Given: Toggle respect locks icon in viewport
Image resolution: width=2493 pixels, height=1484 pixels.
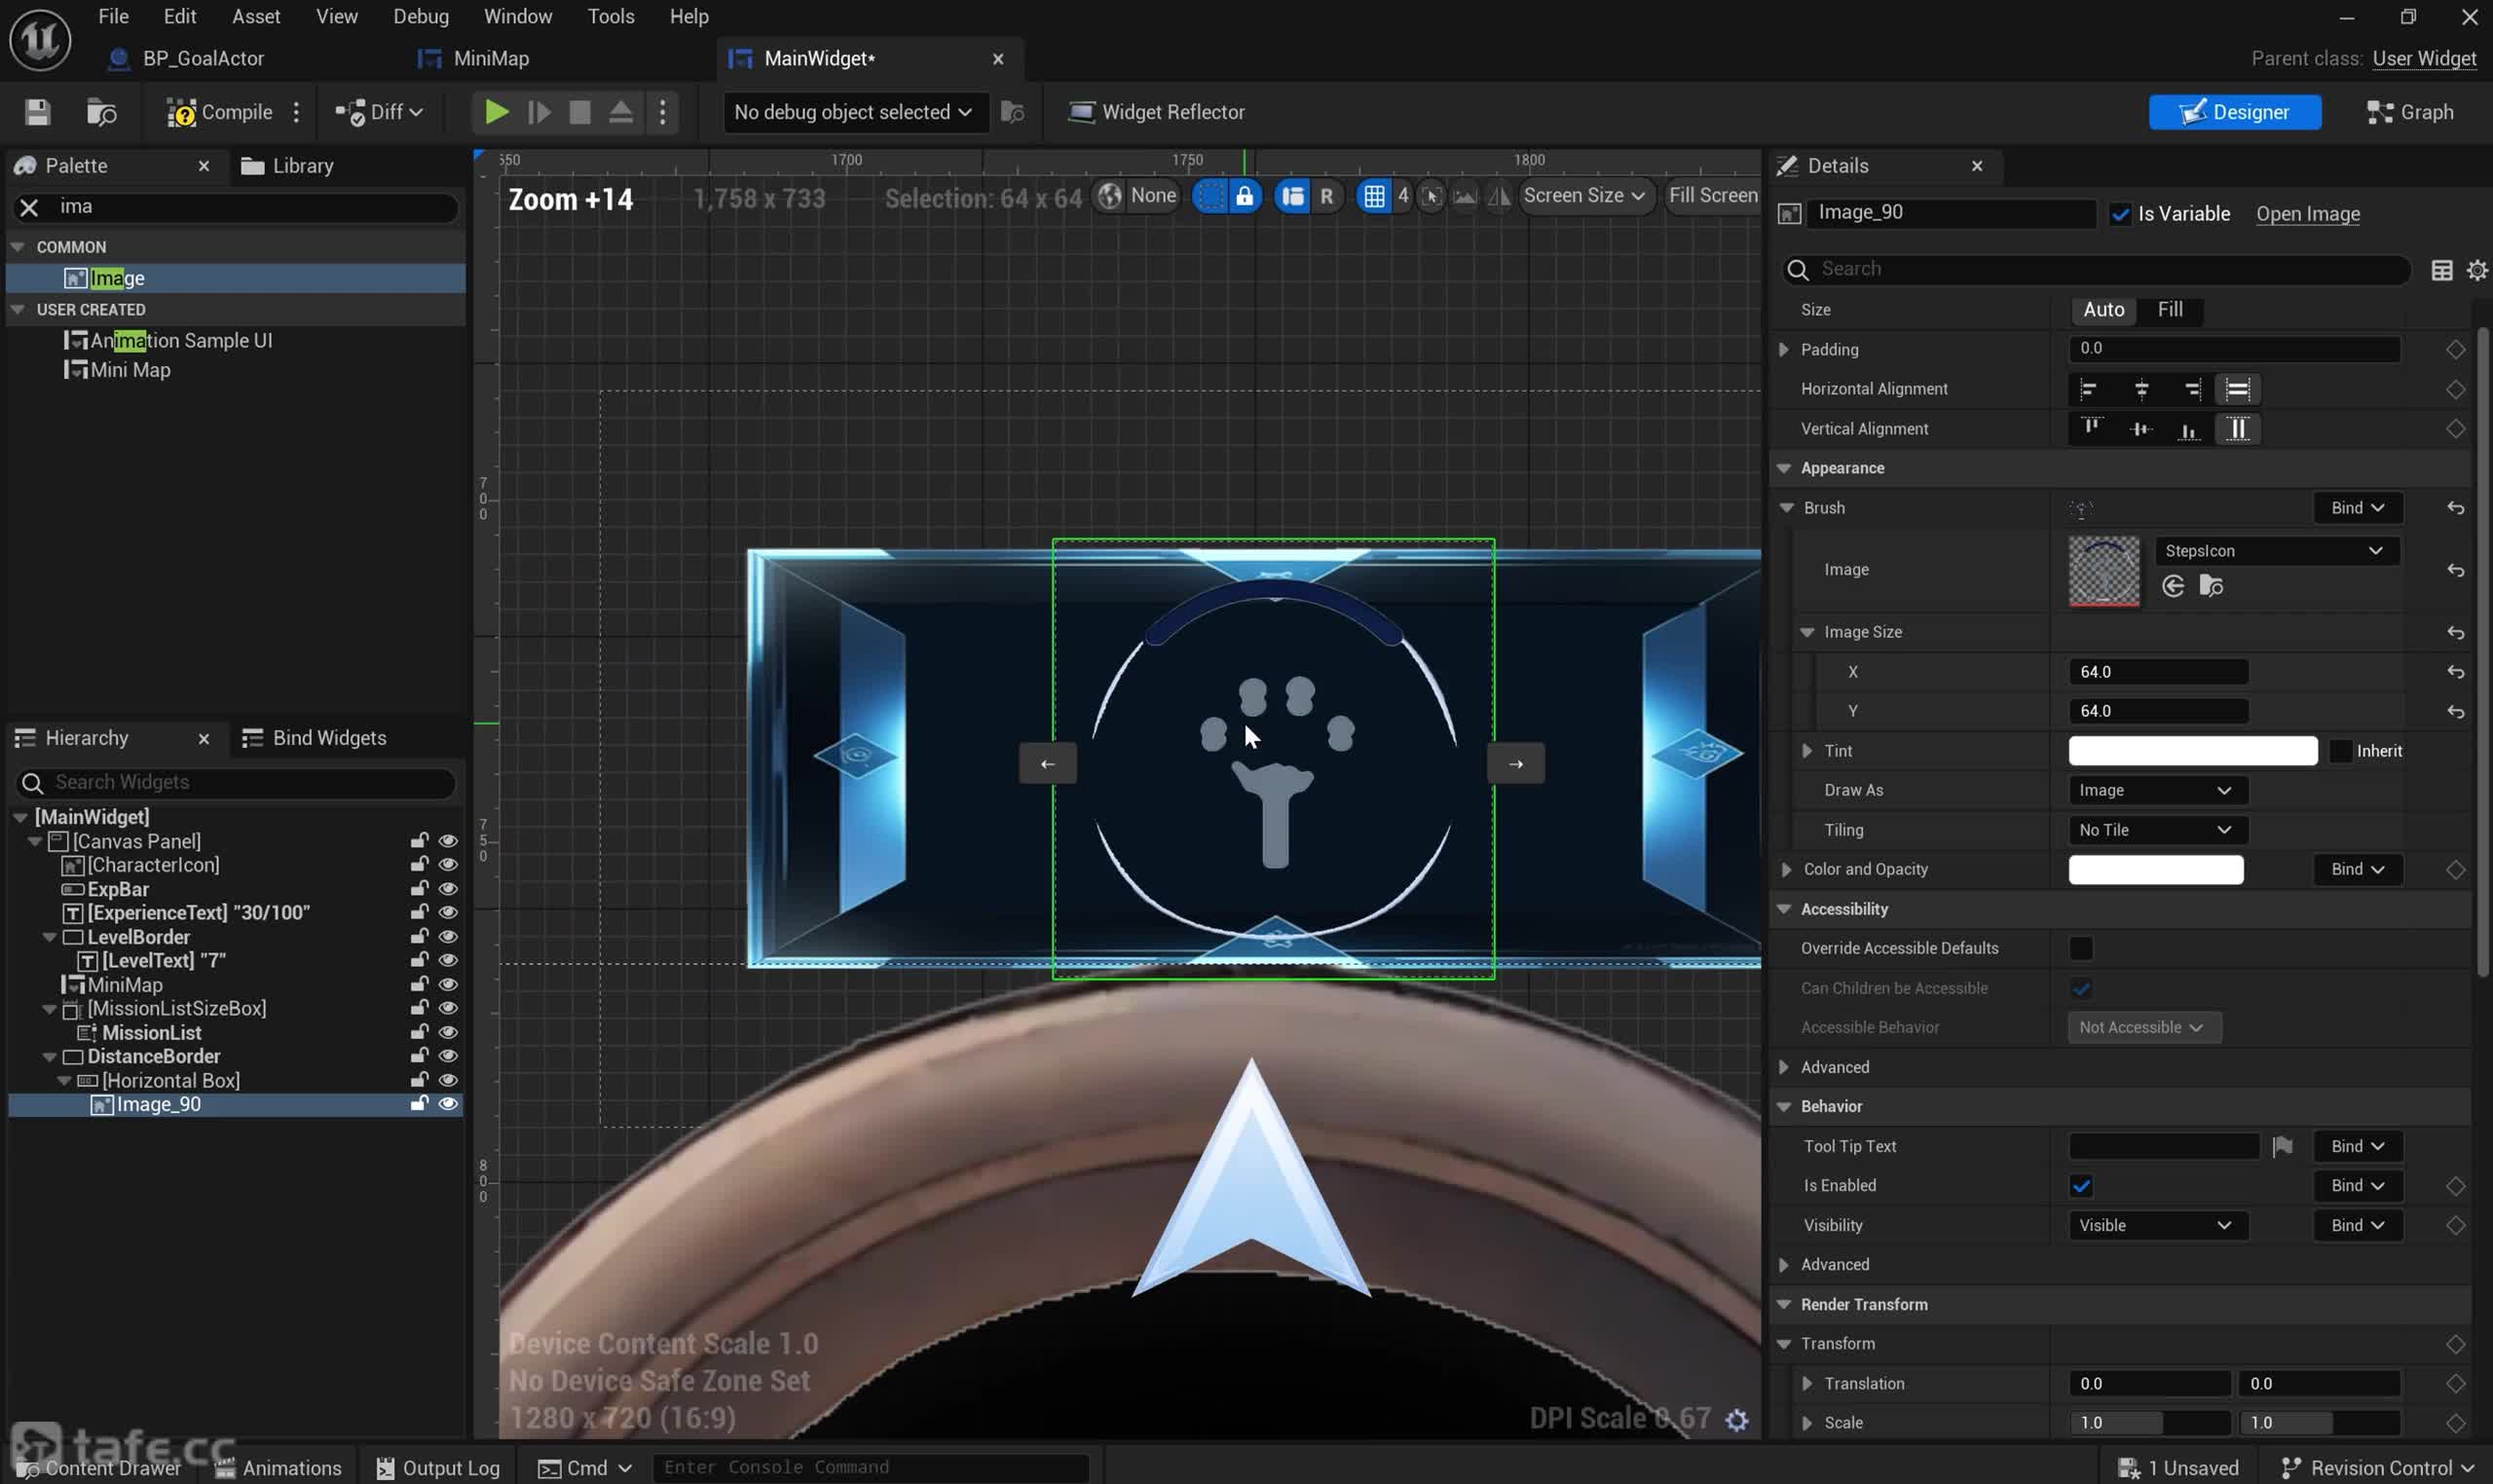Looking at the screenshot, I should 1244,196.
